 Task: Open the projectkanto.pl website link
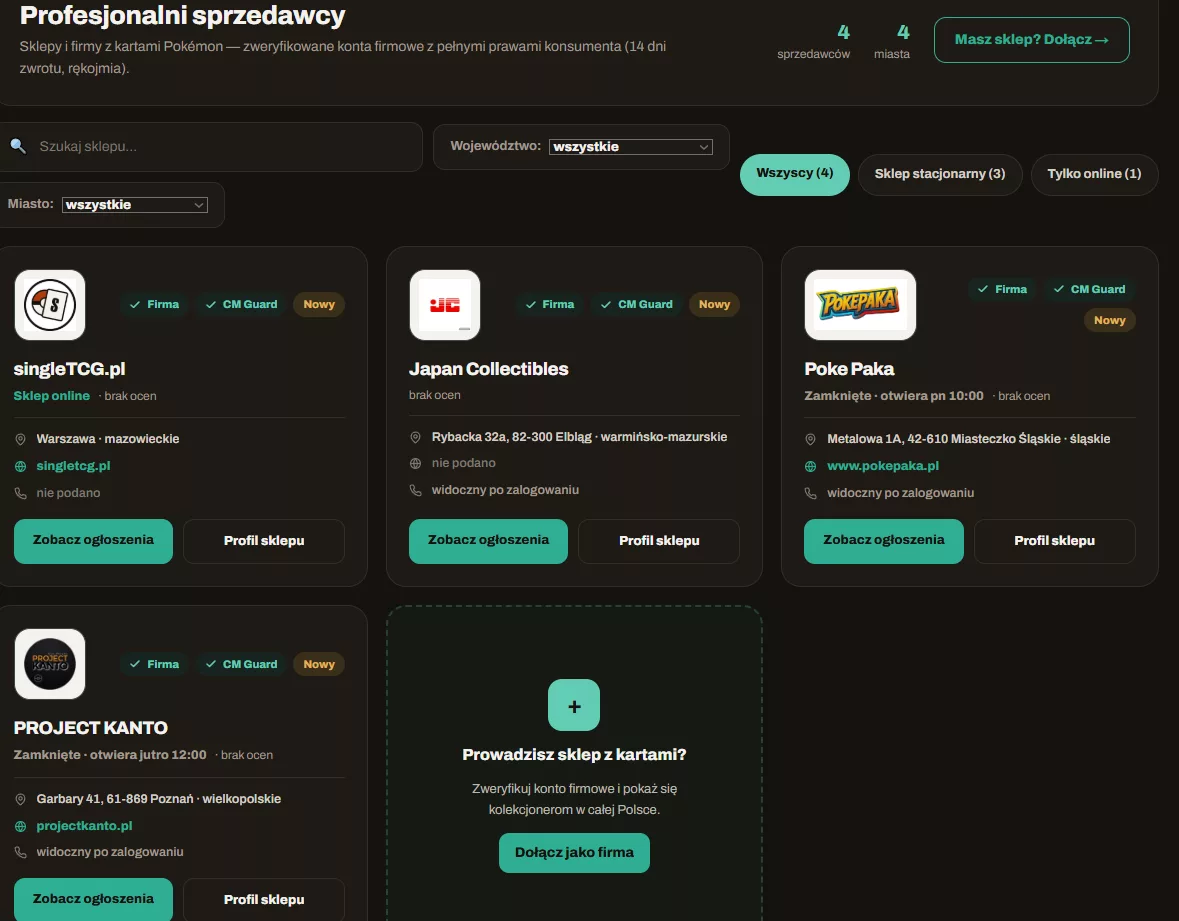click(84, 826)
